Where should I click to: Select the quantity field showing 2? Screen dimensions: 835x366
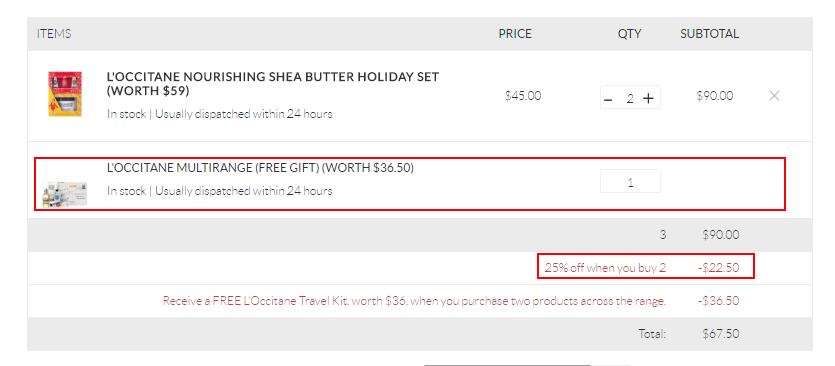pyautogui.click(x=630, y=99)
